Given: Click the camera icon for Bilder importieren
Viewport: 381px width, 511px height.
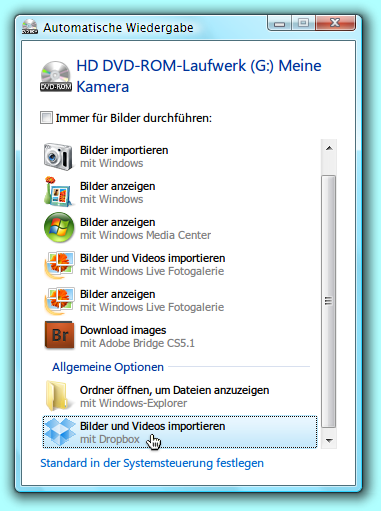Looking at the screenshot, I should click(x=58, y=156).
